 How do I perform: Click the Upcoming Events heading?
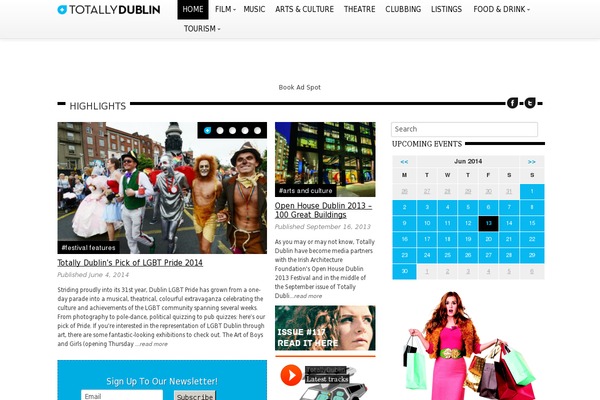pos(427,144)
